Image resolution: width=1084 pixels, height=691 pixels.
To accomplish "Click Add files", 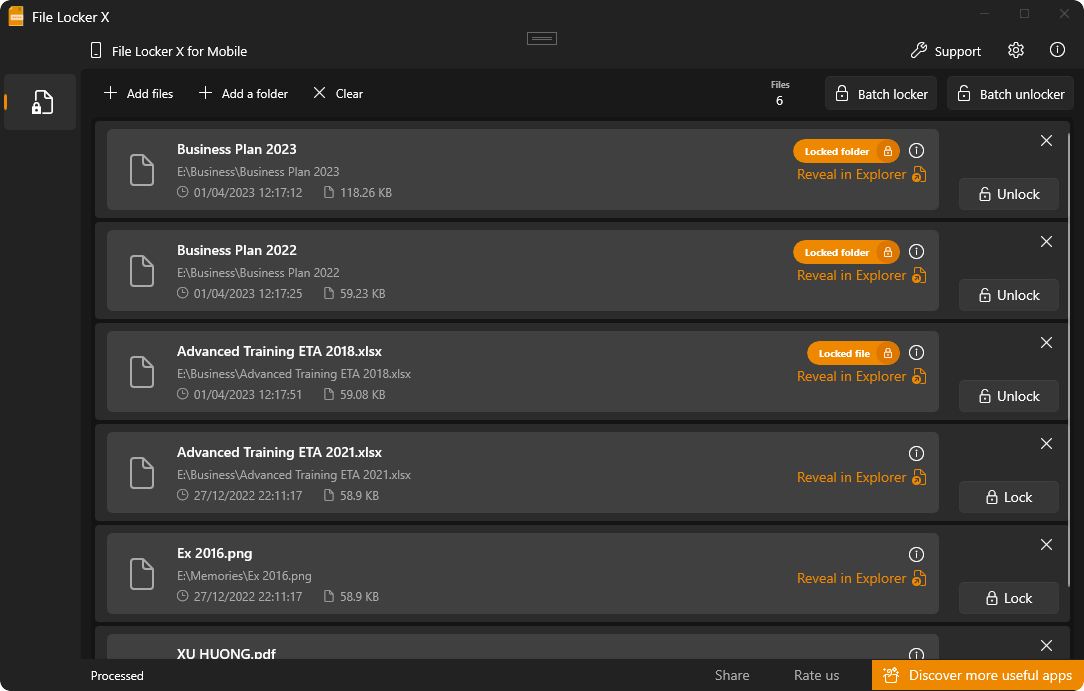I will (138, 93).
